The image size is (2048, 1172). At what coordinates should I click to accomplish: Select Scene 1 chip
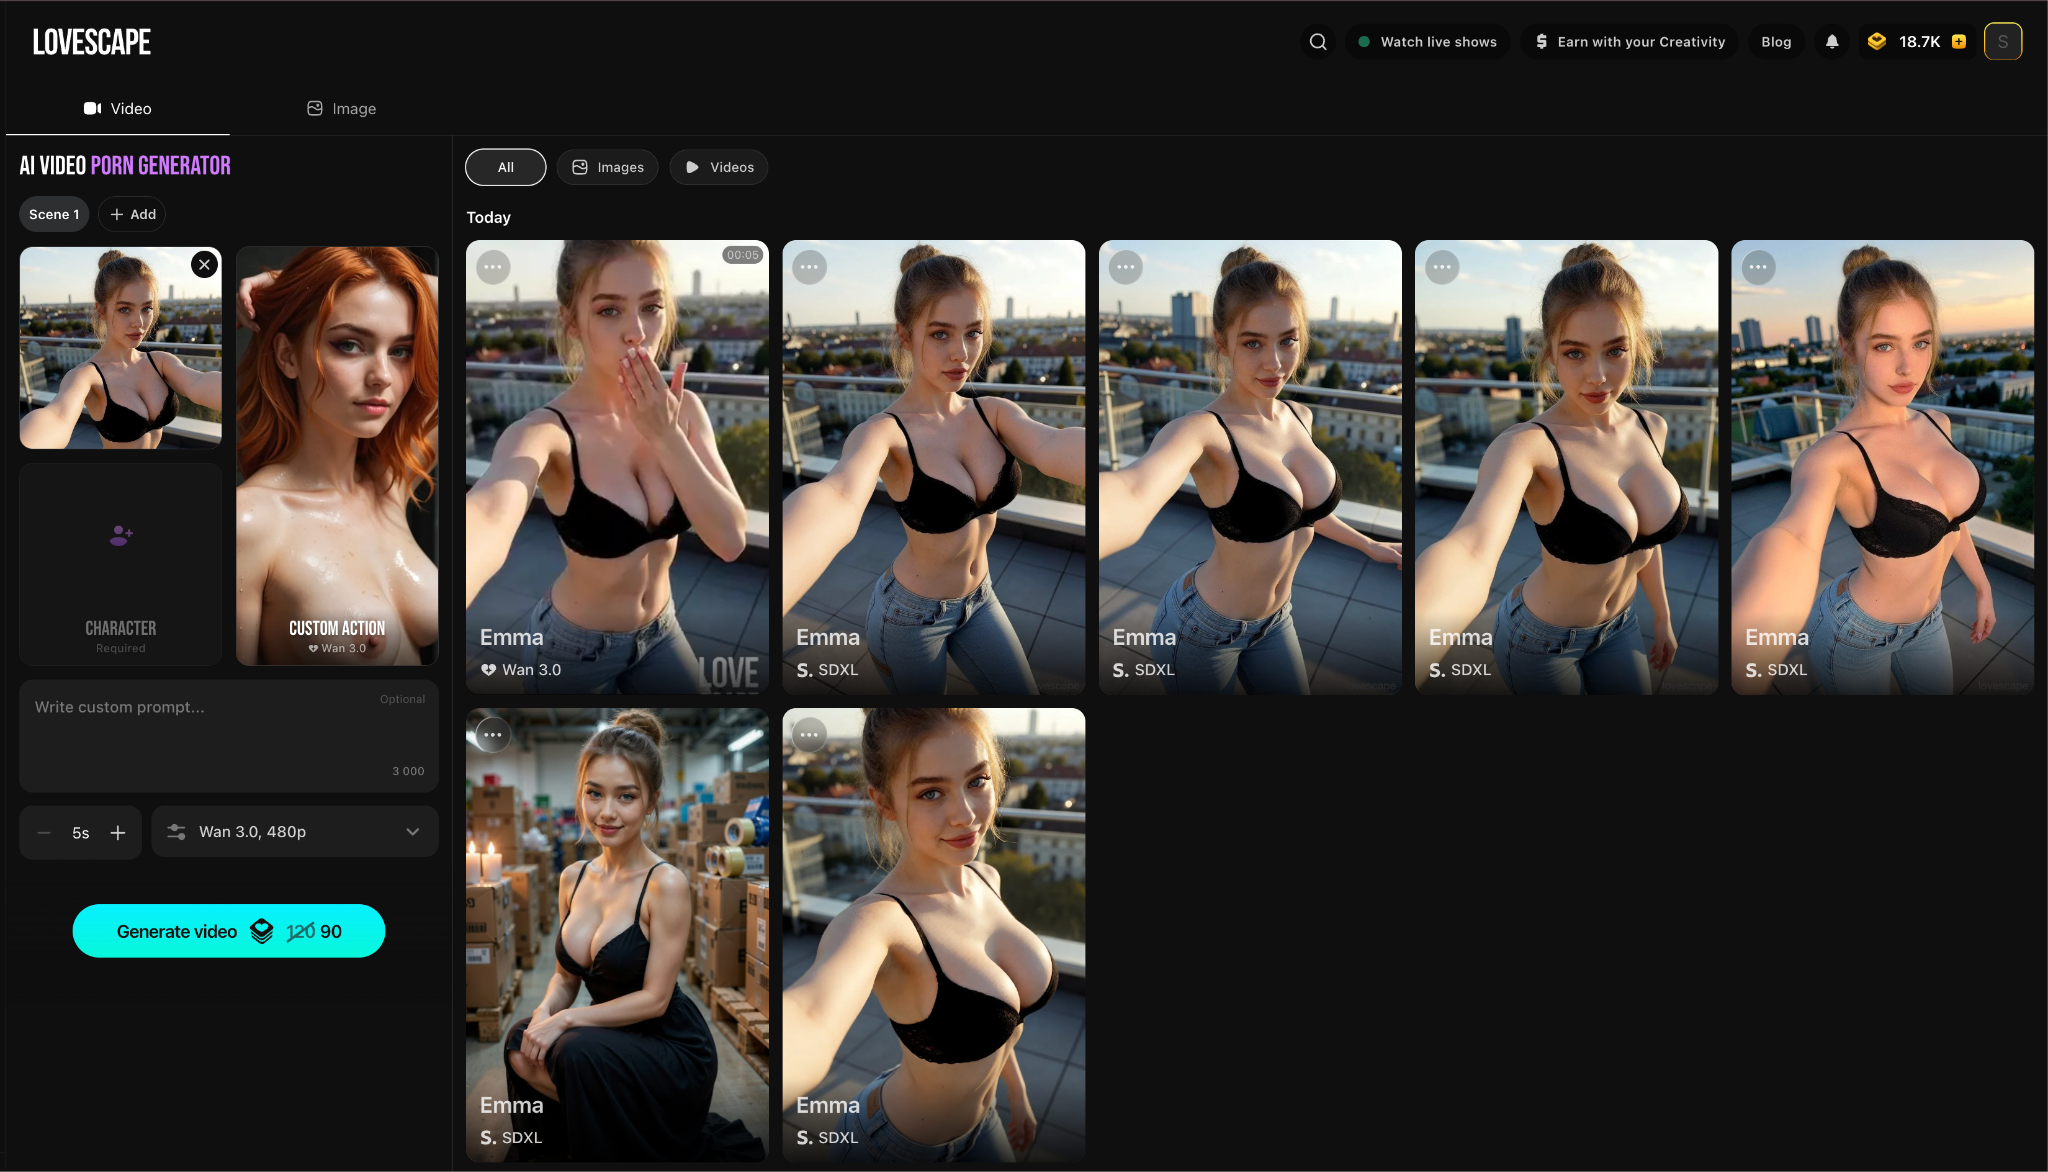click(x=54, y=214)
